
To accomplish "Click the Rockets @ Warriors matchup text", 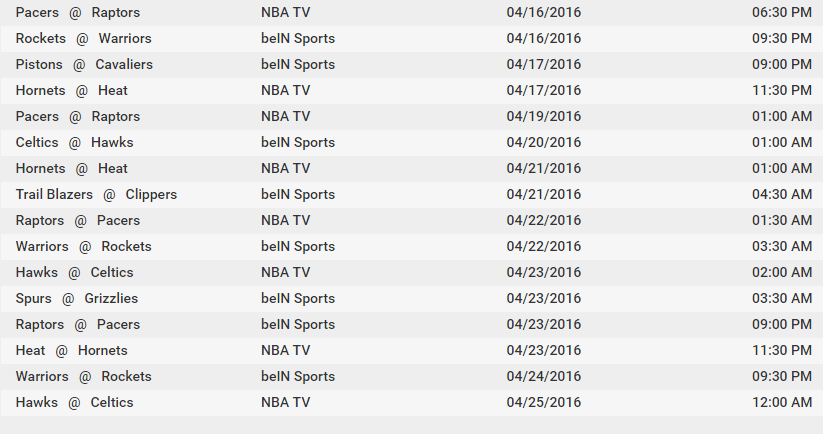I will pos(83,38).
